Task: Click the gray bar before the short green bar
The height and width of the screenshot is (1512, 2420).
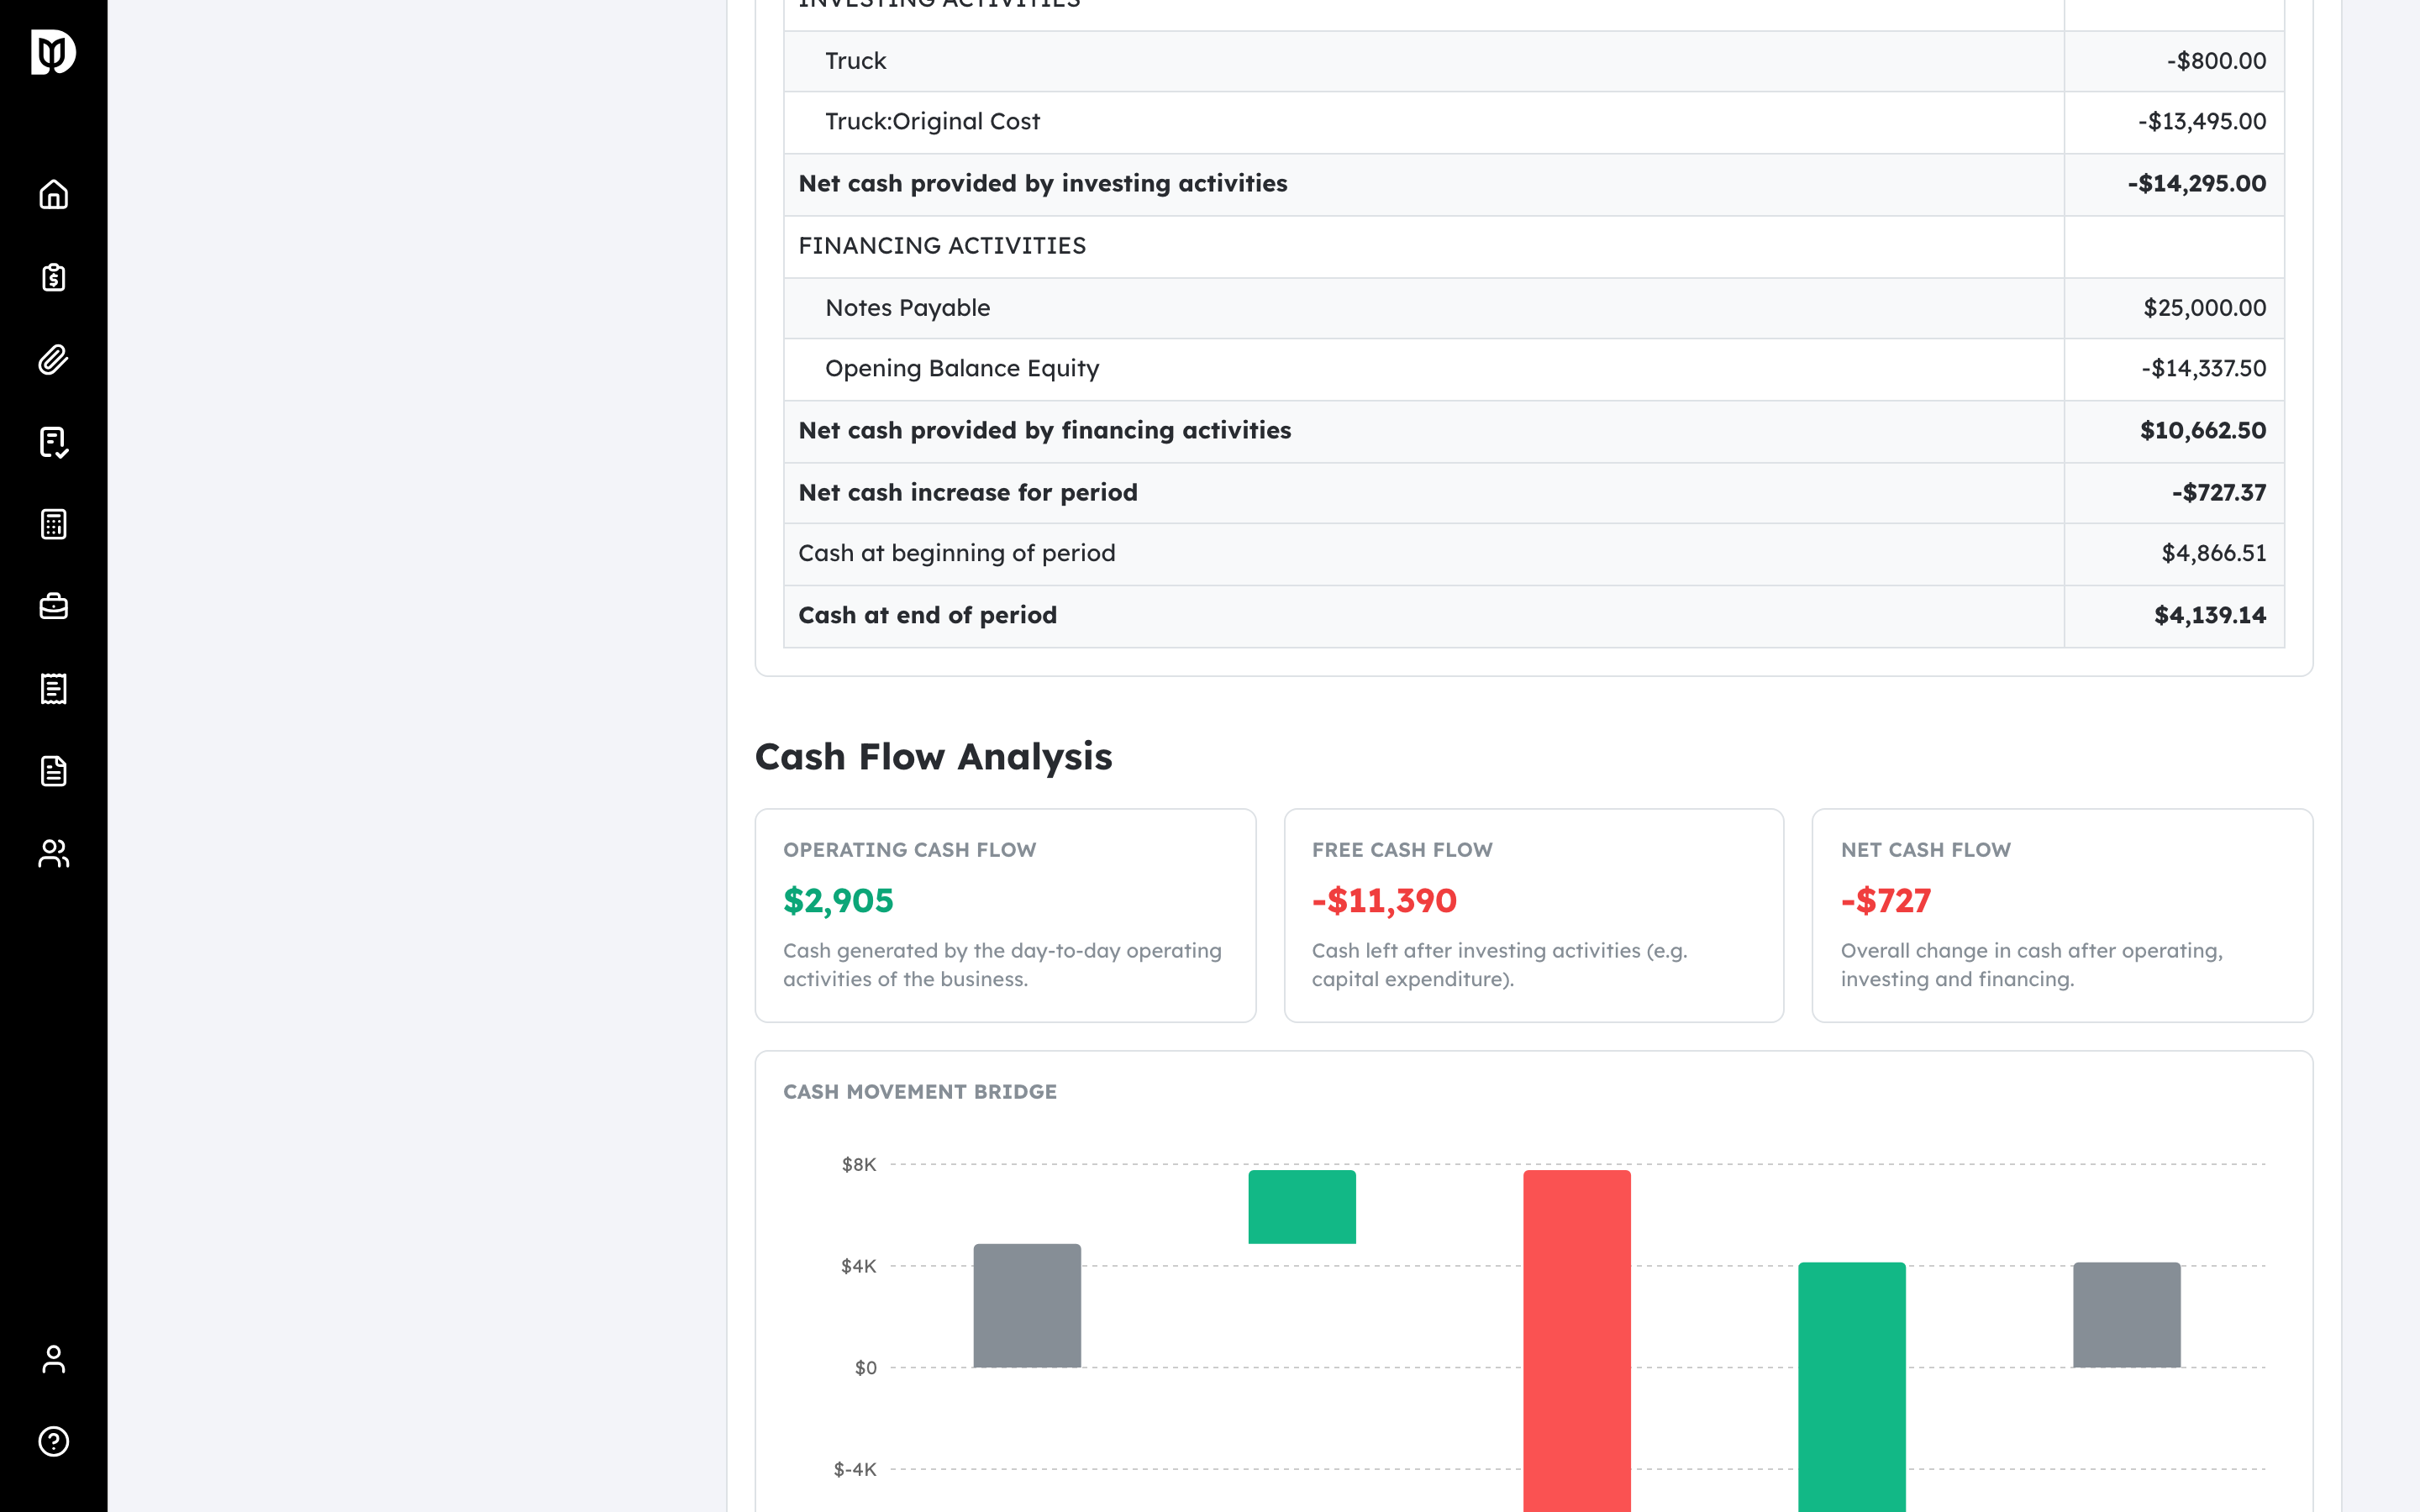Action: (x=1027, y=1305)
